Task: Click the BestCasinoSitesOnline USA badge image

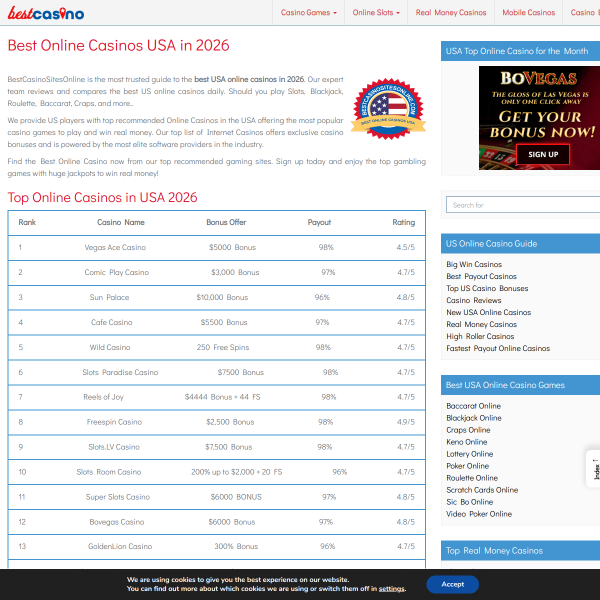Action: click(388, 109)
